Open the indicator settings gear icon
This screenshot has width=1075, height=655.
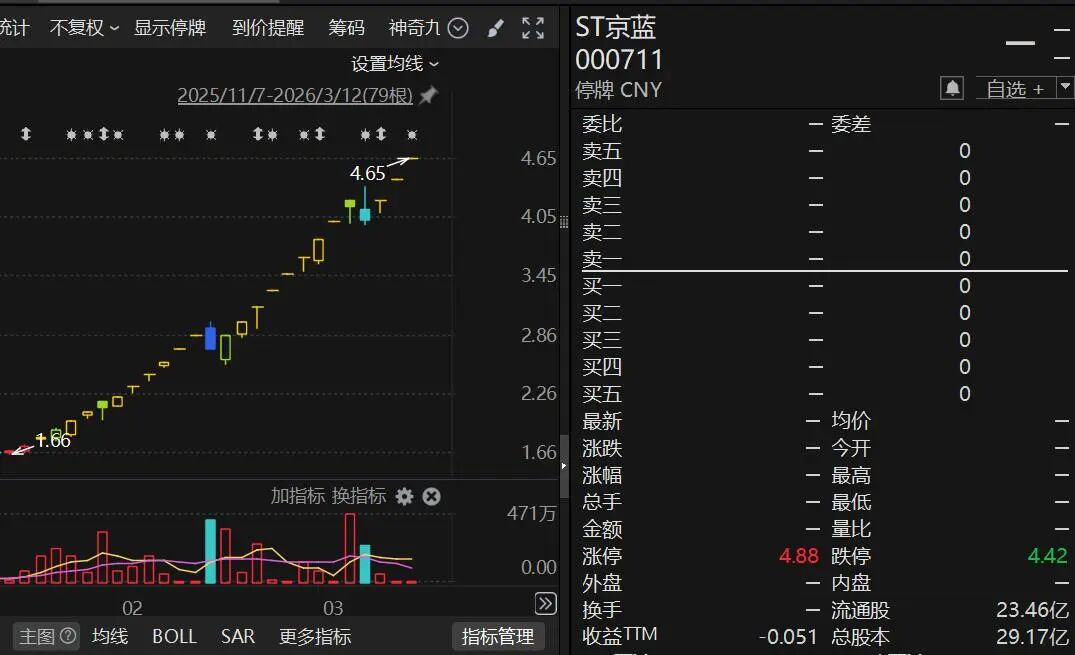[405, 496]
